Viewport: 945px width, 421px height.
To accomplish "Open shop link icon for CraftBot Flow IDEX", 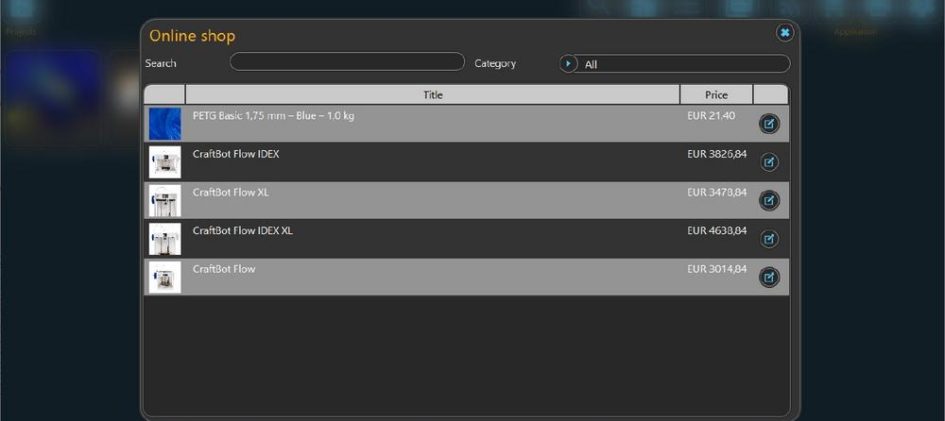I will [769, 162].
